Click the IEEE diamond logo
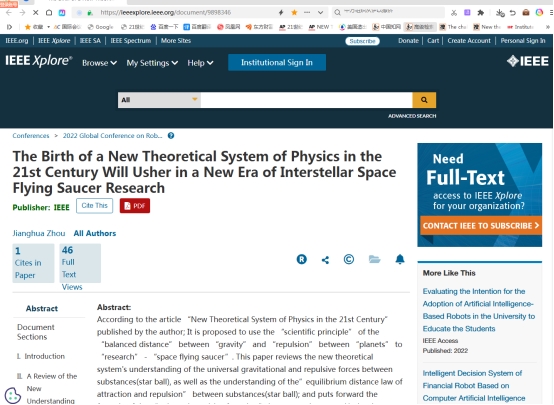 528,61
